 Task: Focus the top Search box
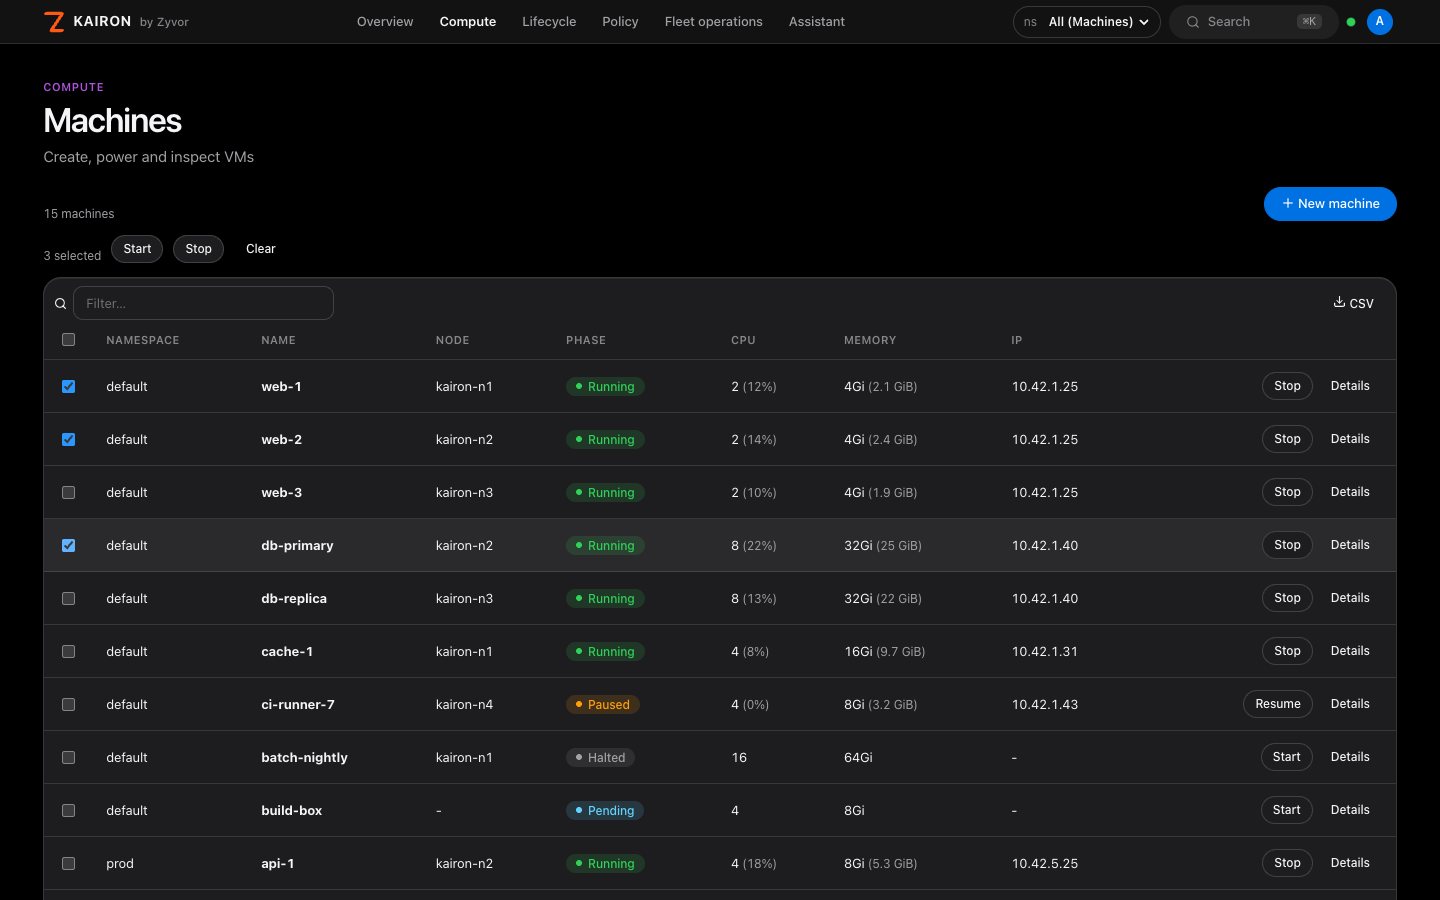1254,22
